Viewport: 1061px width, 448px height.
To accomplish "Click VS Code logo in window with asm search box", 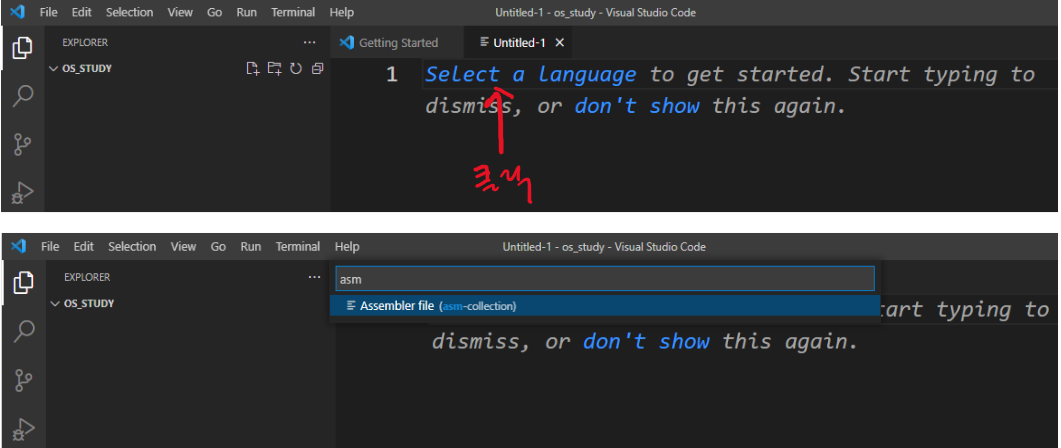I will pyautogui.click(x=18, y=246).
